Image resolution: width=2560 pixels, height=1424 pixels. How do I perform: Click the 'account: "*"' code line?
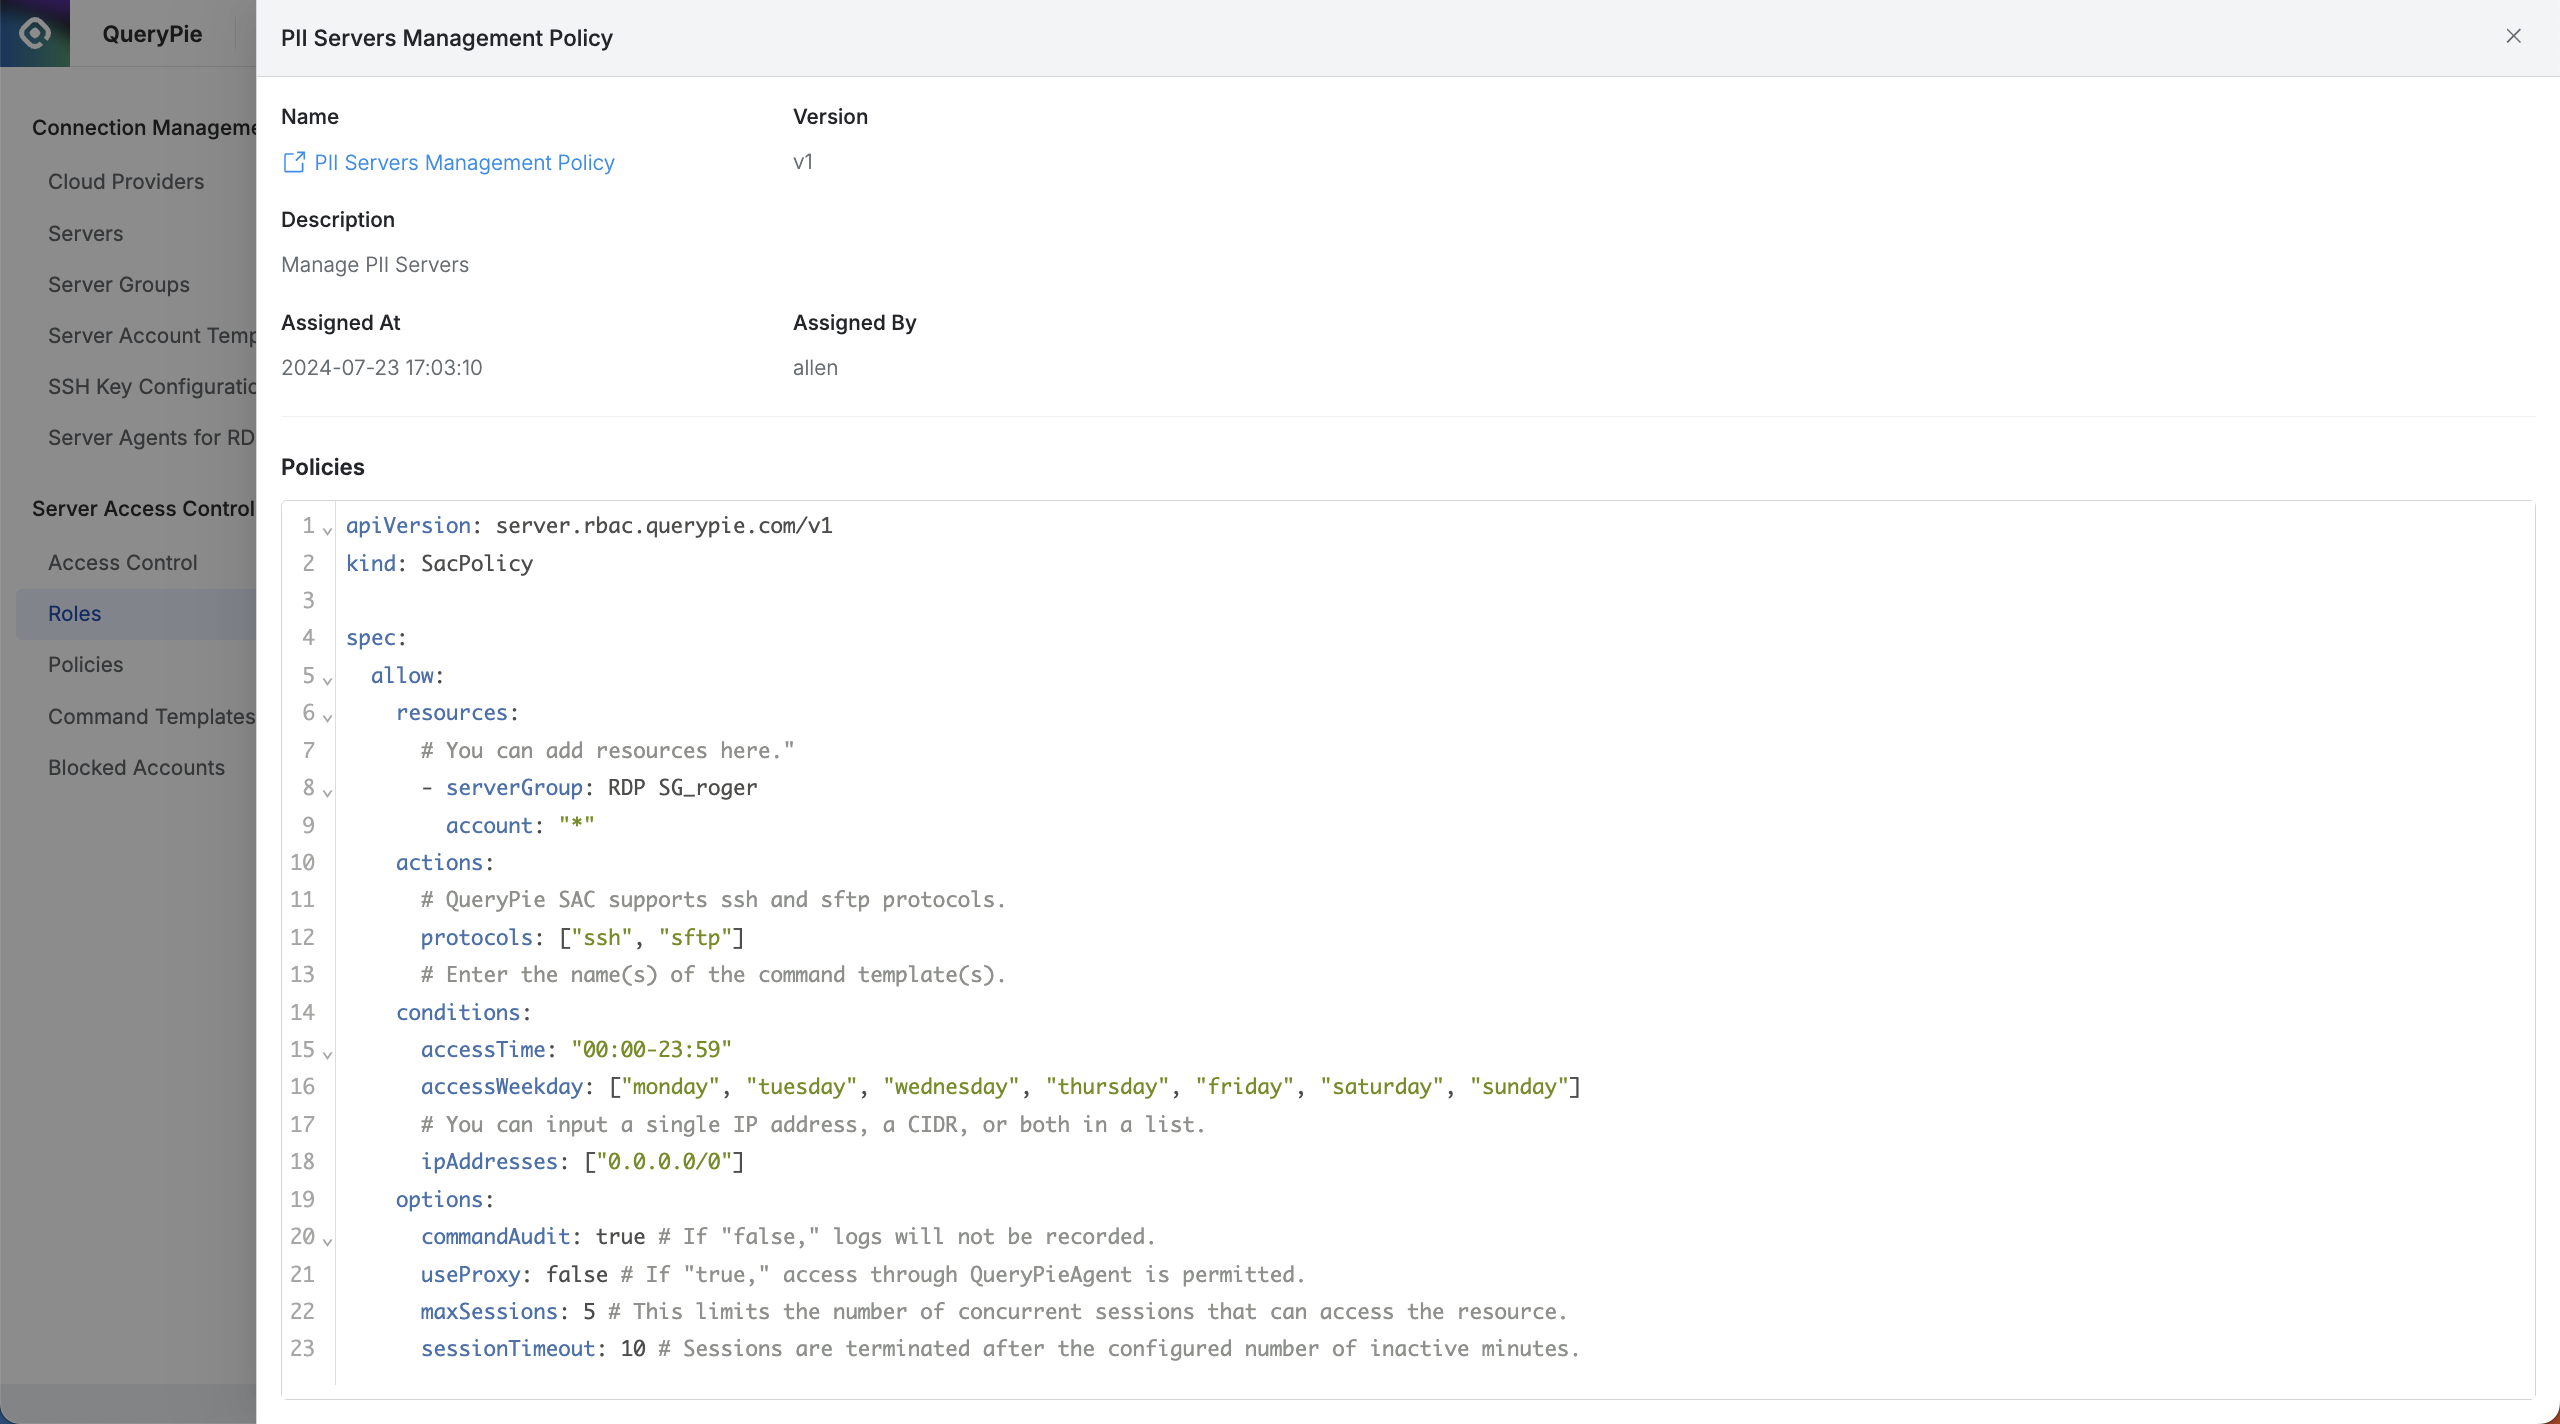tap(520, 826)
